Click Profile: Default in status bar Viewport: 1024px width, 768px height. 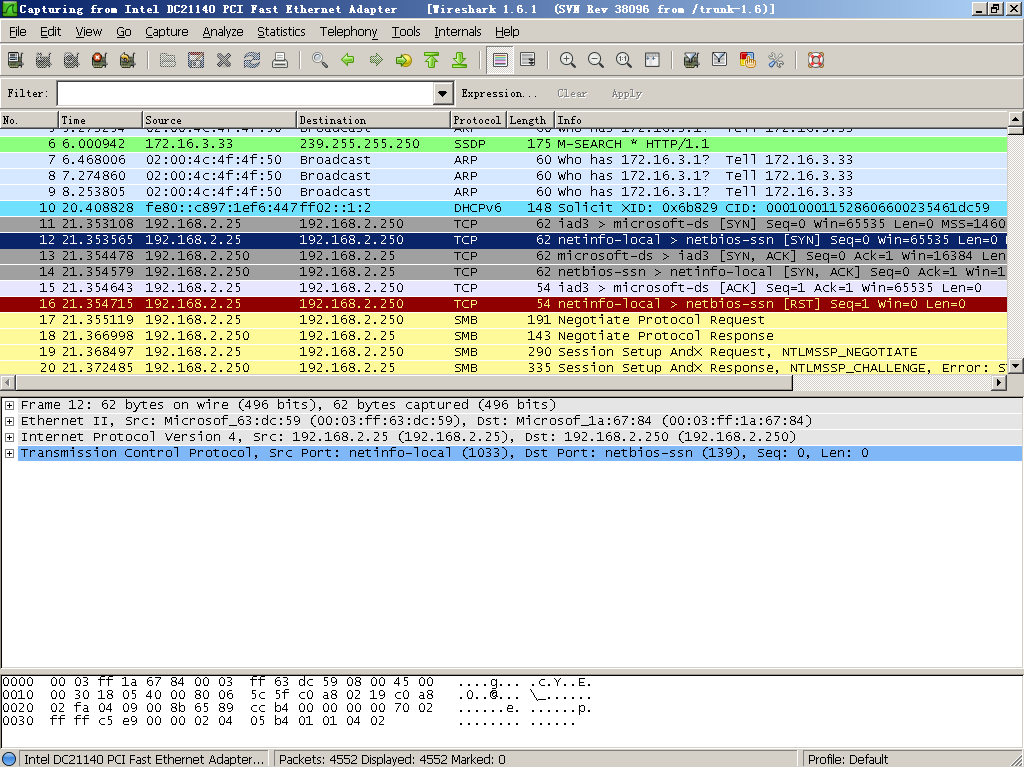(848, 760)
